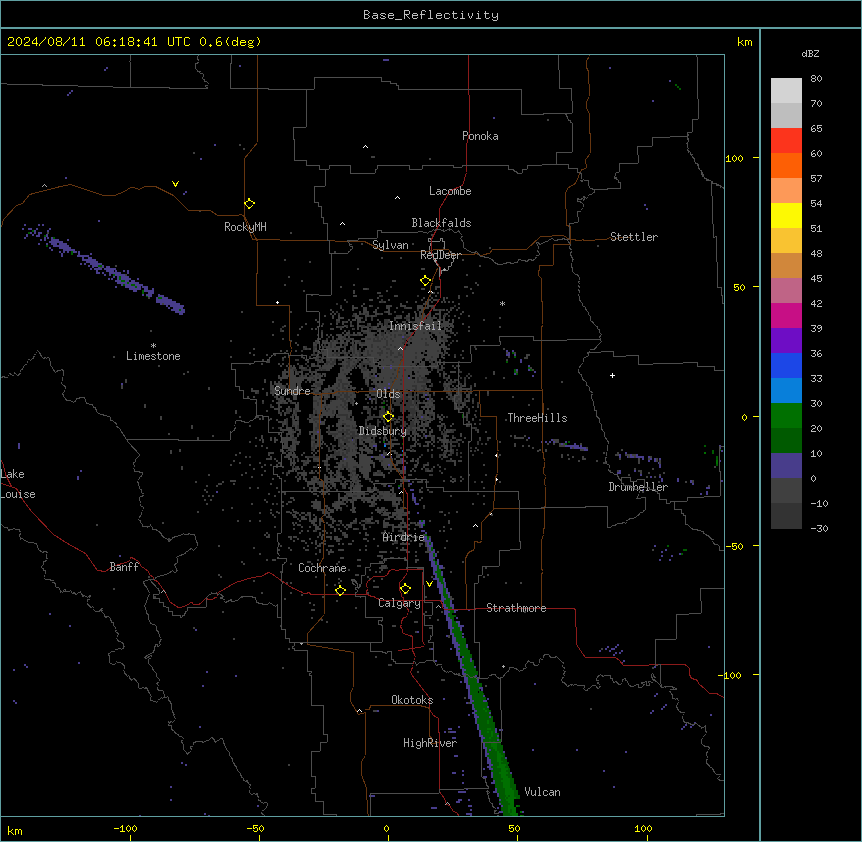The image size is (862, 842).
Task: Click the Lacombe city label
Action: click(x=450, y=191)
